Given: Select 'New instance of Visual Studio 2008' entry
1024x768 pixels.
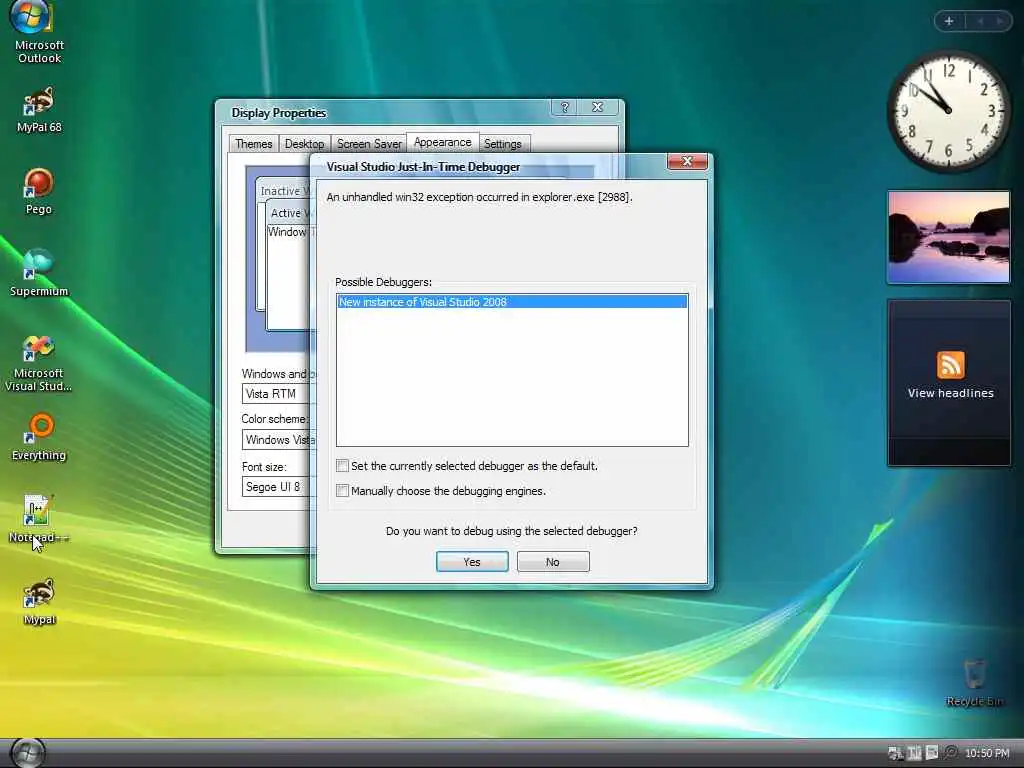Looking at the screenshot, I should pos(512,302).
